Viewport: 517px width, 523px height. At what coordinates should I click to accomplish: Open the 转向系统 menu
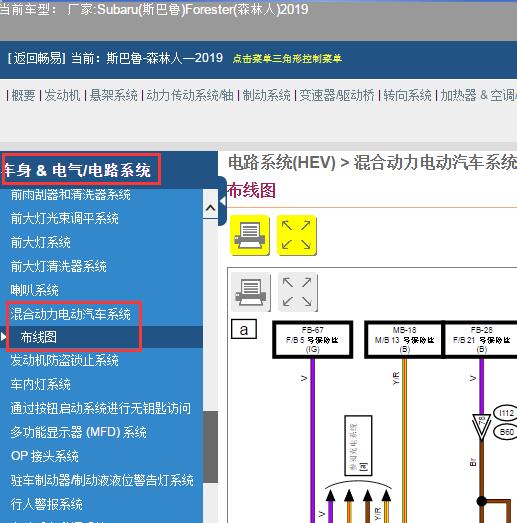pos(407,95)
